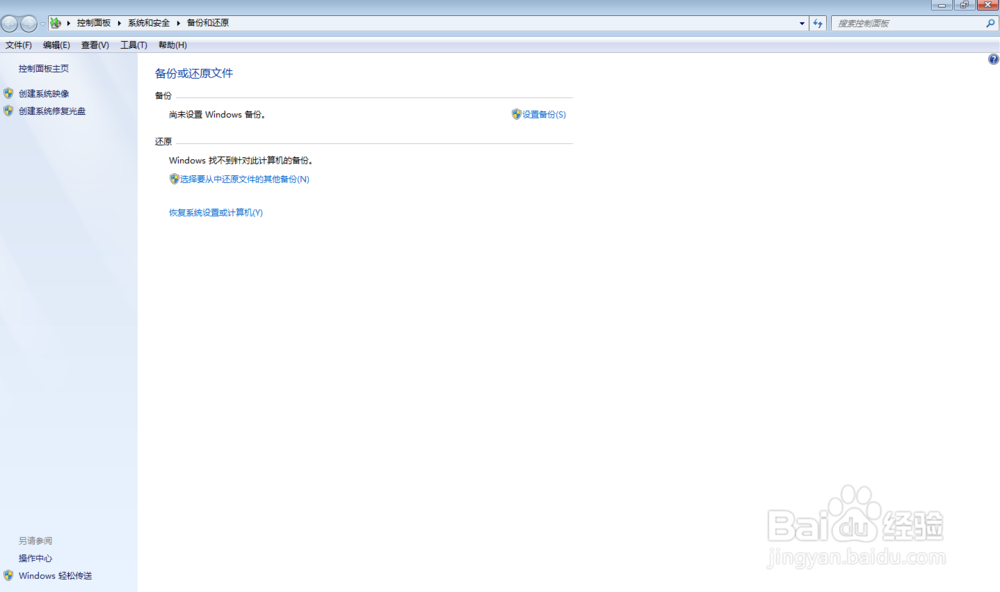Click shield icon beside Windows 轻松传送
Screen dimensions: 1000x592
pyautogui.click(x=8, y=575)
